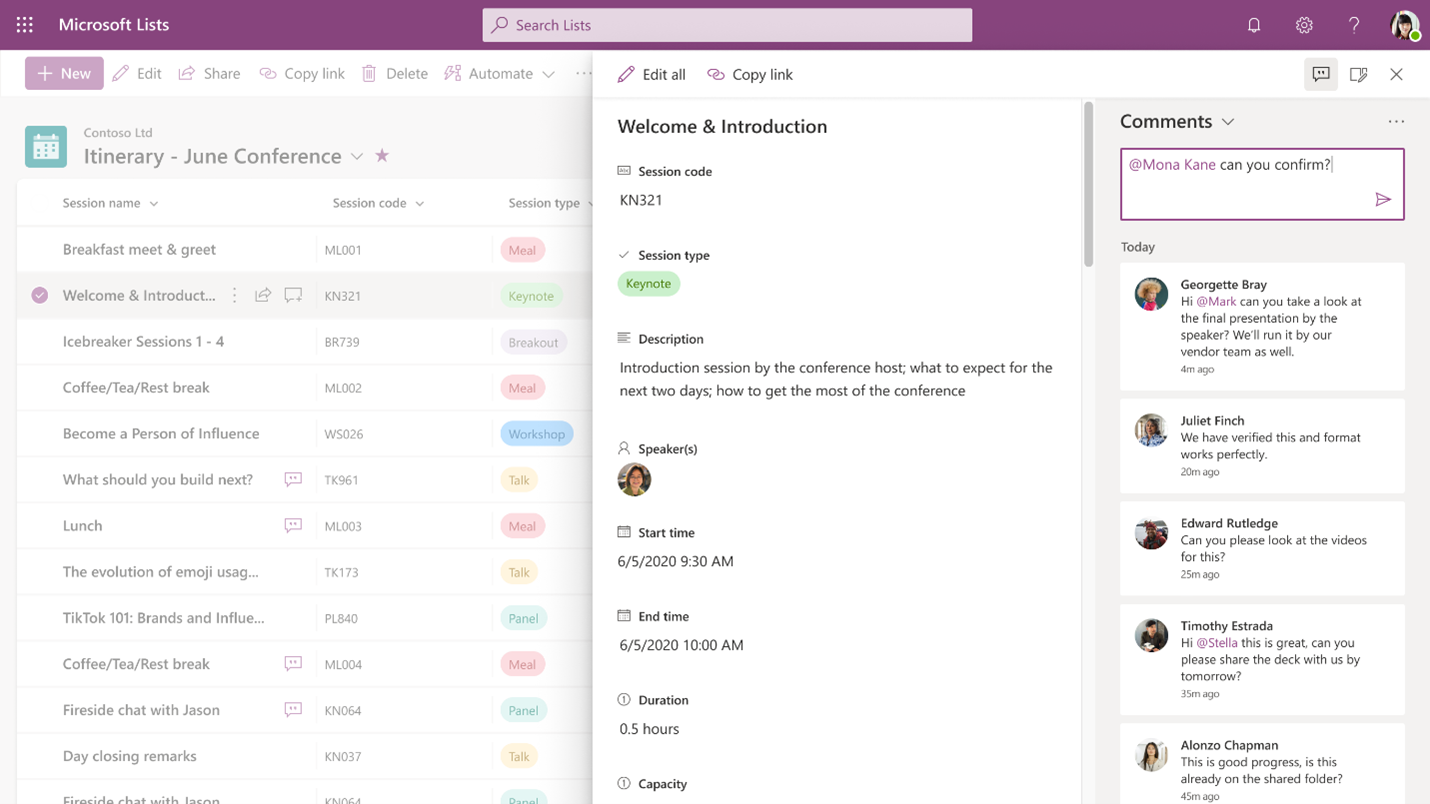The height and width of the screenshot is (804, 1430).
Task: Click the End time value 6/5/2020 10:00 AM
Action: pos(681,645)
